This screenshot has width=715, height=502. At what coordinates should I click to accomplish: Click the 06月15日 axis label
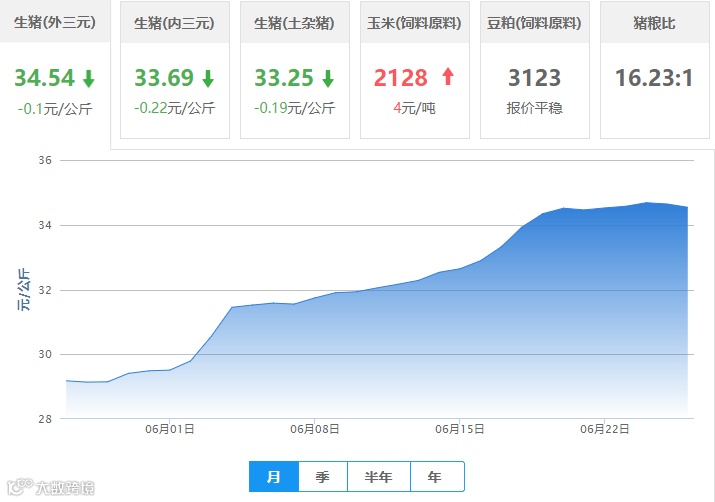[460, 429]
